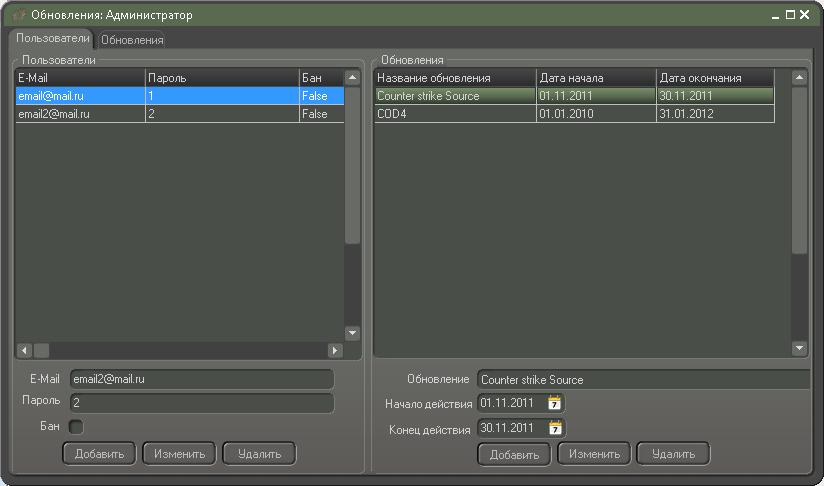
Task: Click Изменить button under users form
Action: click(179, 454)
